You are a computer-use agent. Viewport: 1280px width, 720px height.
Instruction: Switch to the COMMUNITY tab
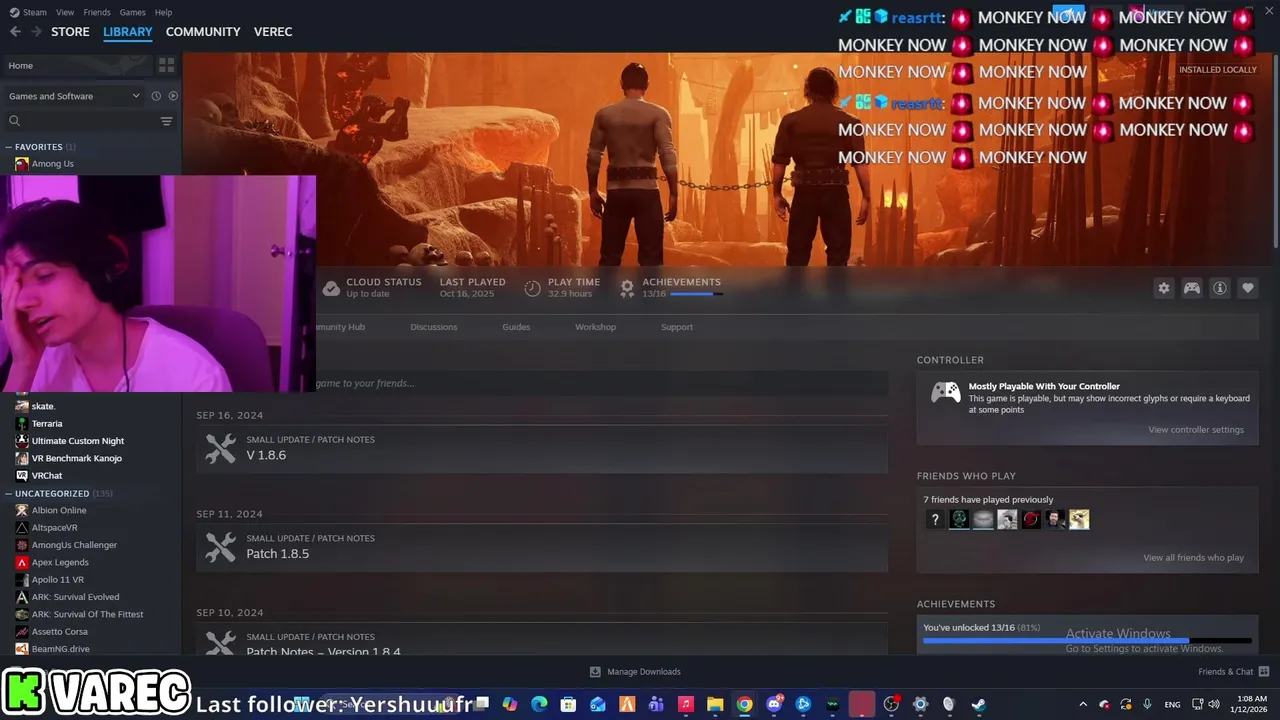pyautogui.click(x=203, y=32)
